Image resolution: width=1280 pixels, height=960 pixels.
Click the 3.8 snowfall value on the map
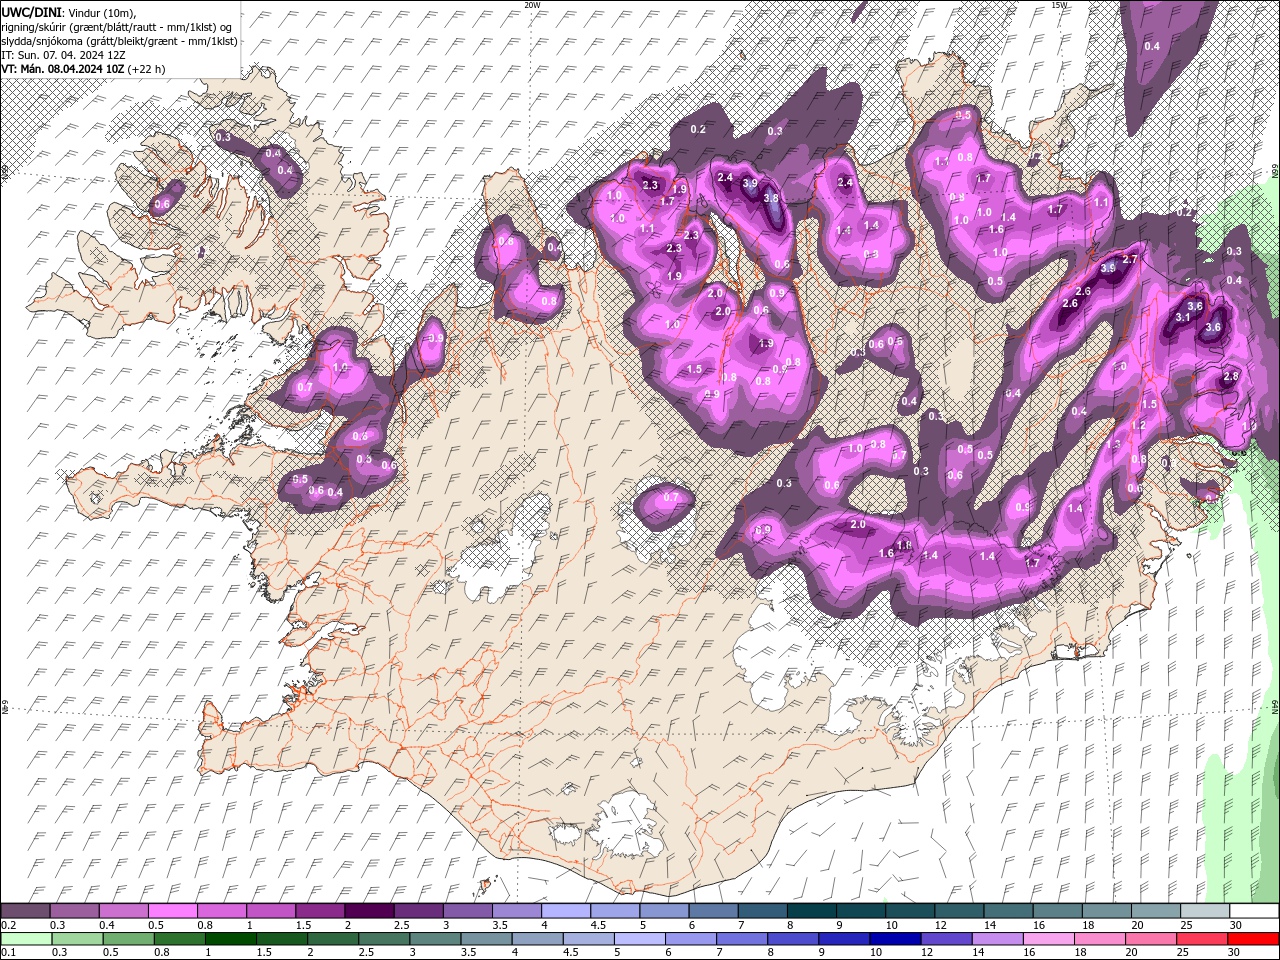click(x=771, y=199)
